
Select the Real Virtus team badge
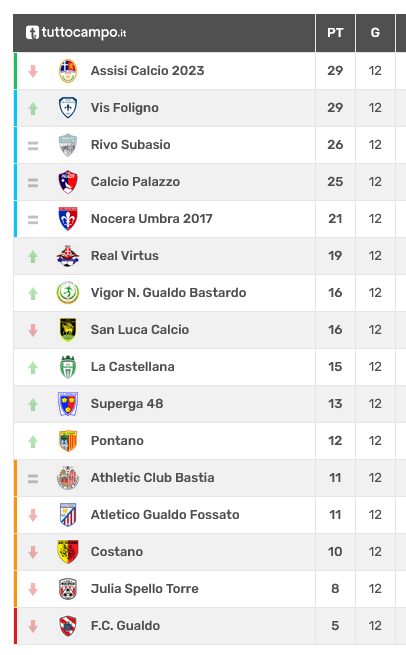click(x=68, y=256)
